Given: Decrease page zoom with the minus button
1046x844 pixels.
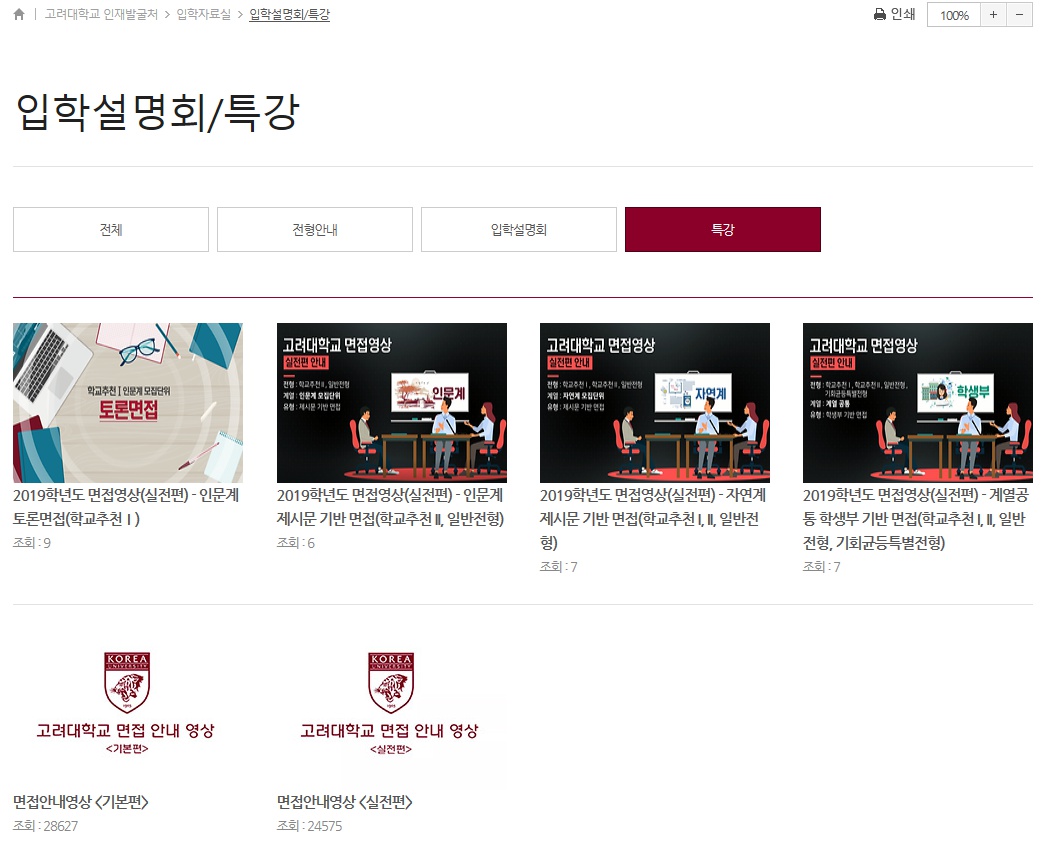Looking at the screenshot, I should (x=1019, y=15).
